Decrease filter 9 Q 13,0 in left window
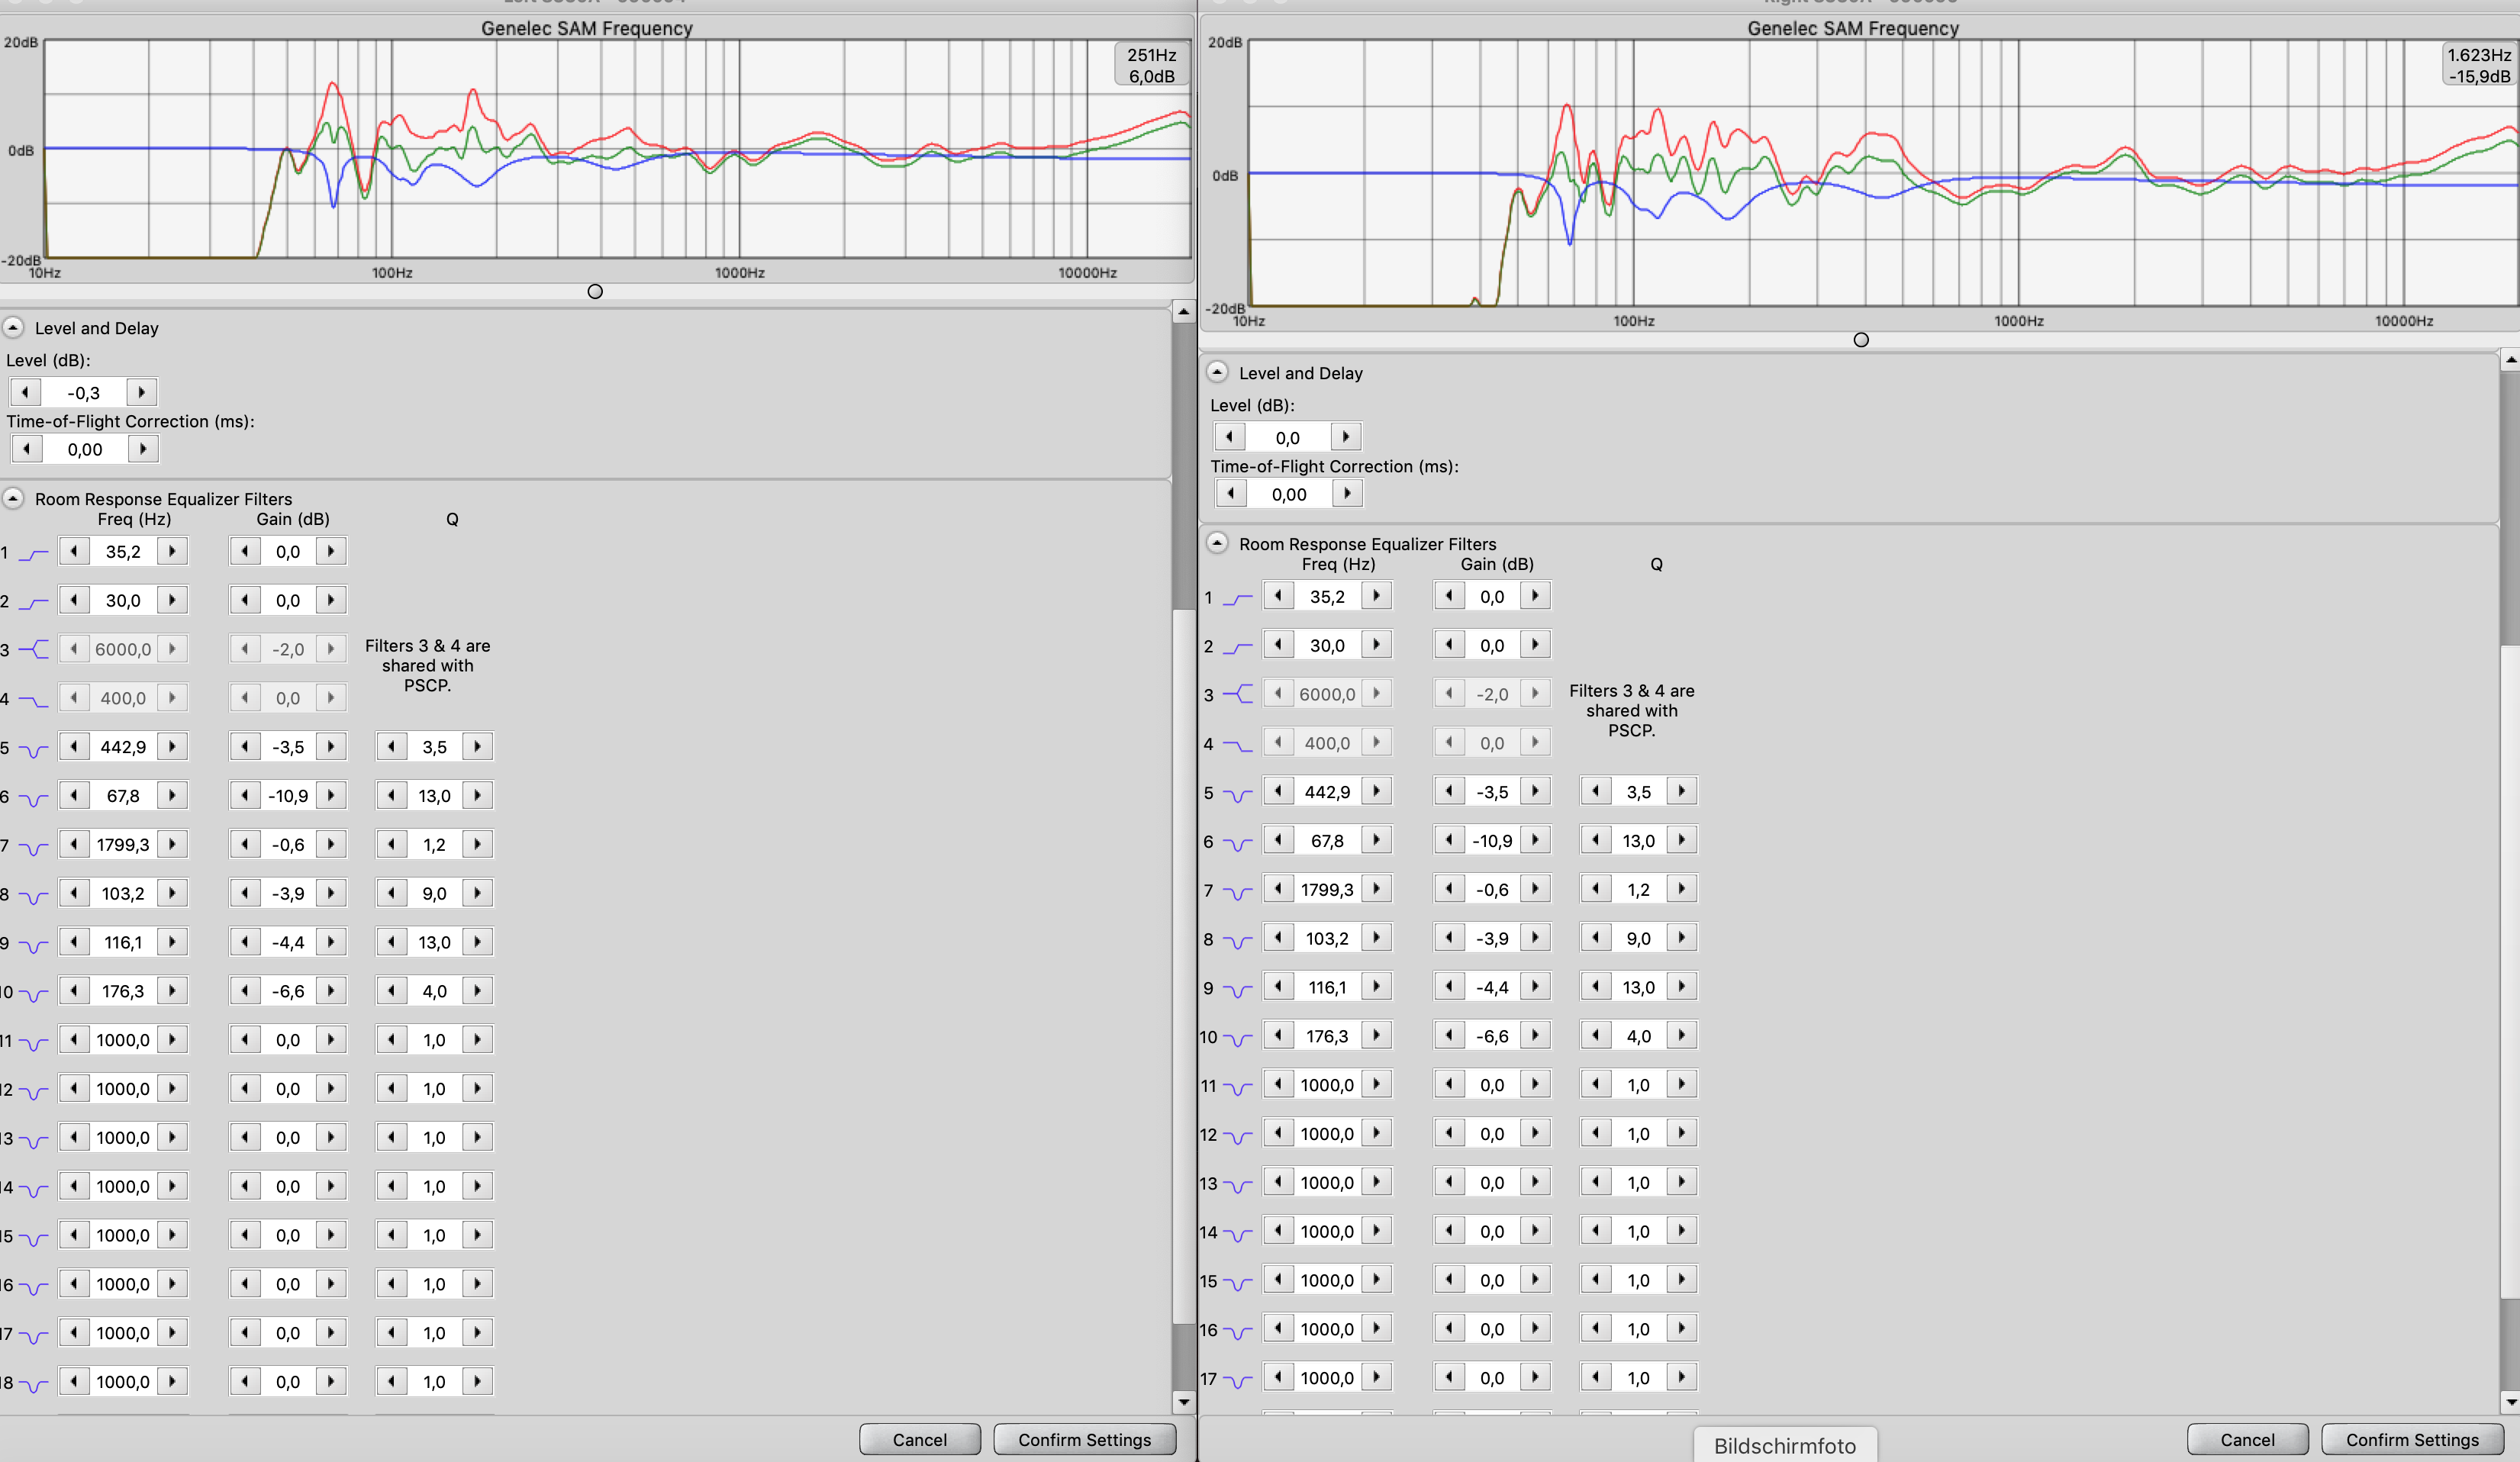This screenshot has width=2520, height=1462. tap(392, 942)
